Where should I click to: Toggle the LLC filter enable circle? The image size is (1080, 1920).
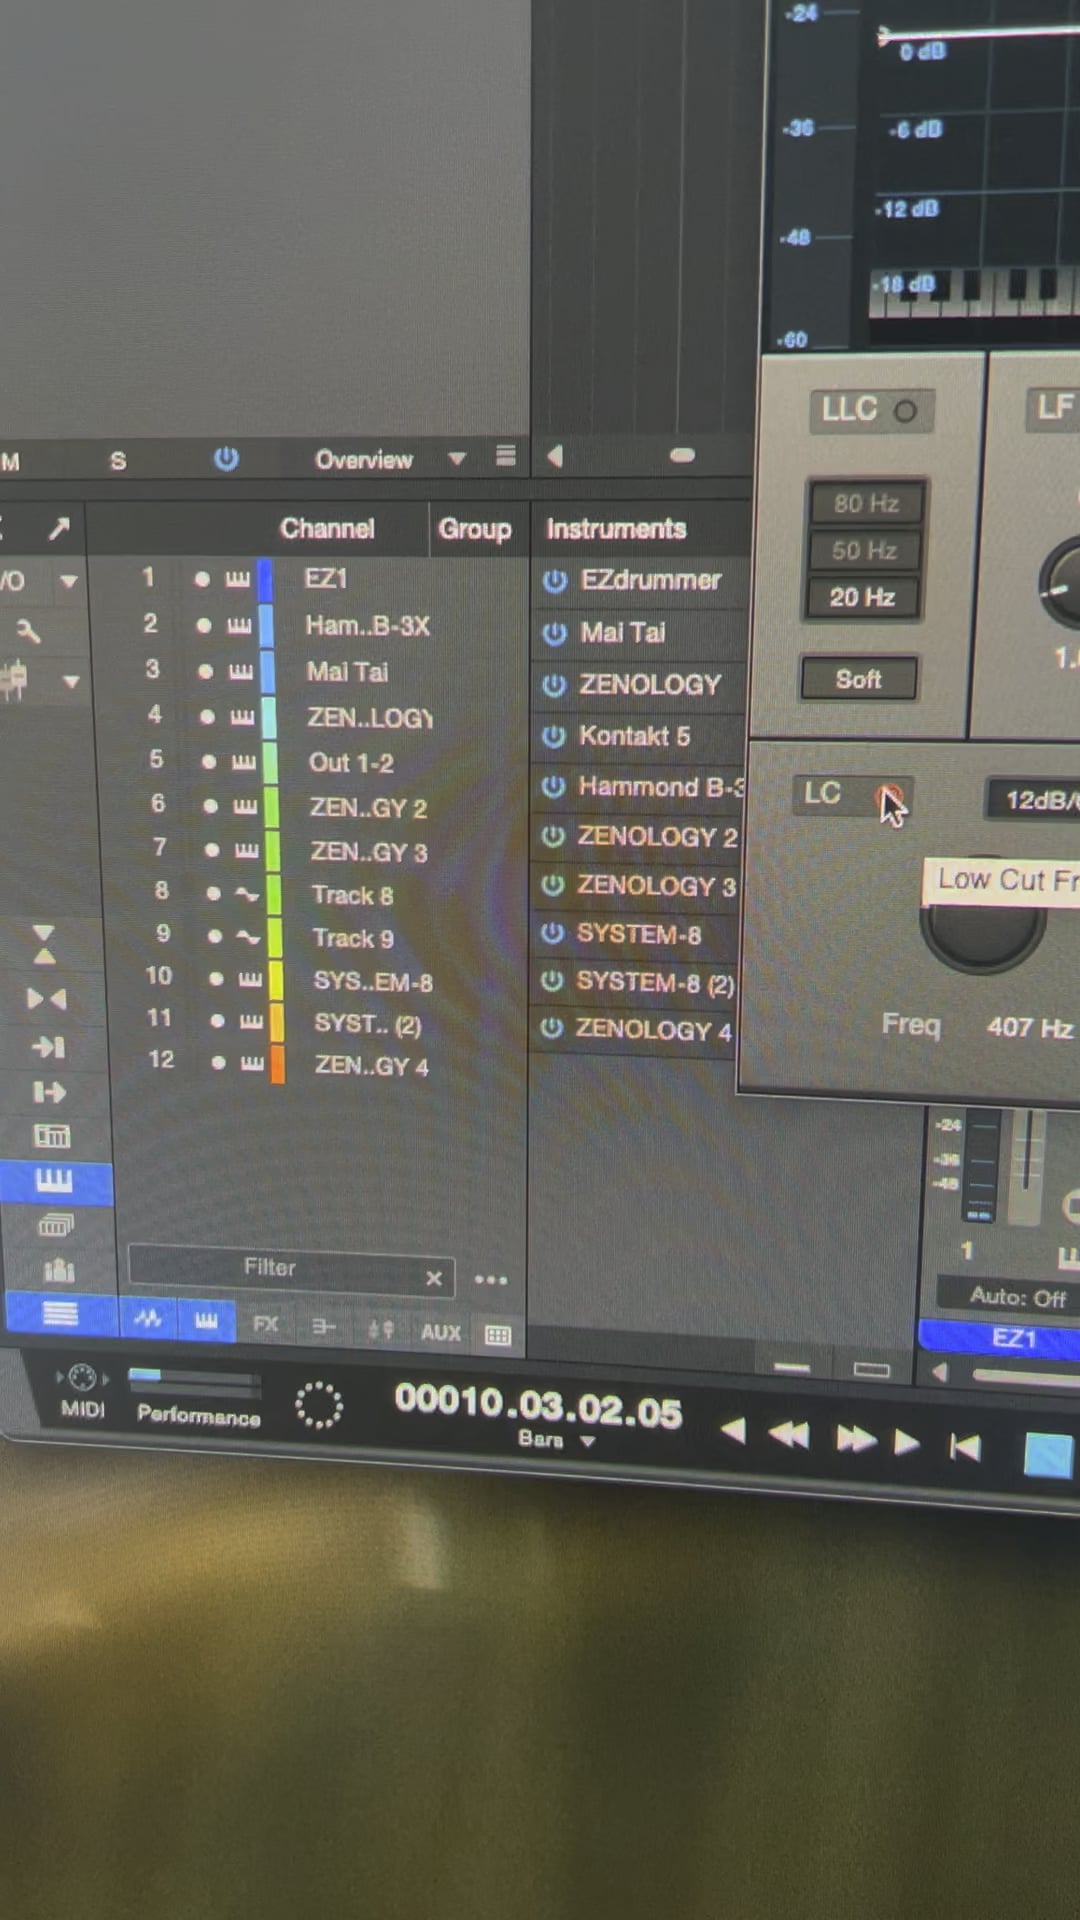904,411
